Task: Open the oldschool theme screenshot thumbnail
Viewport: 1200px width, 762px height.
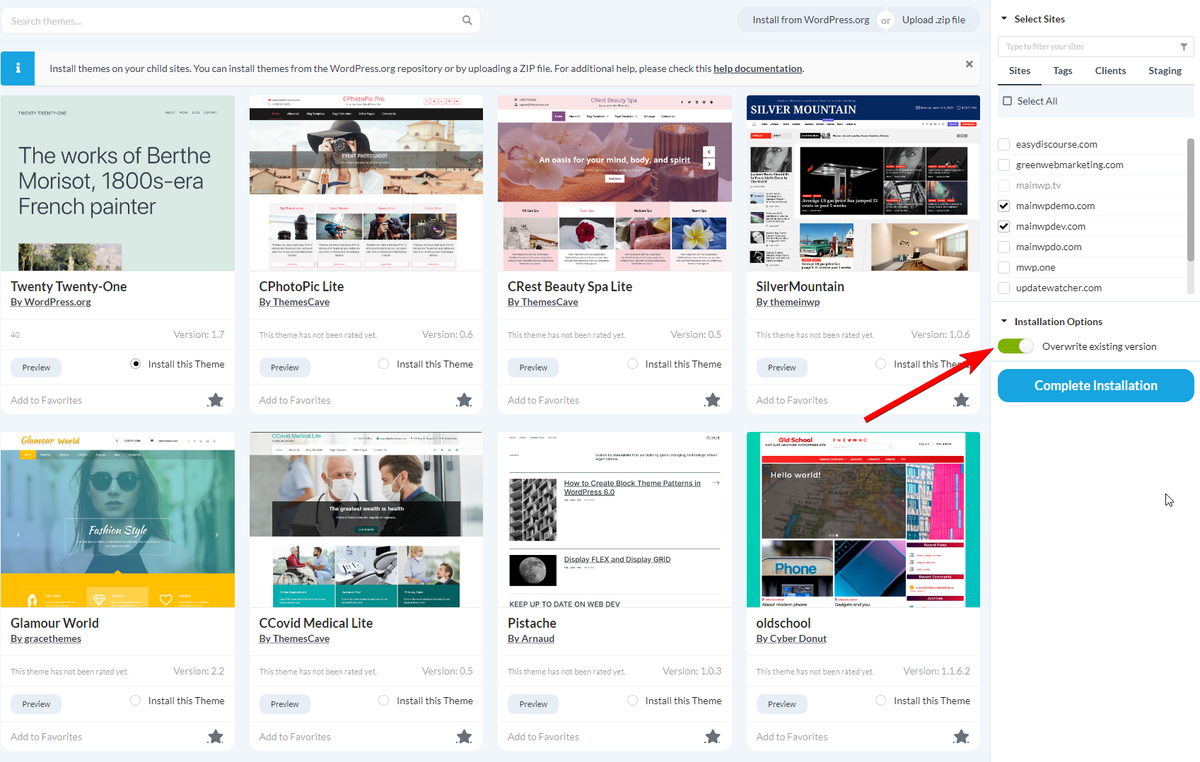Action: (863, 520)
